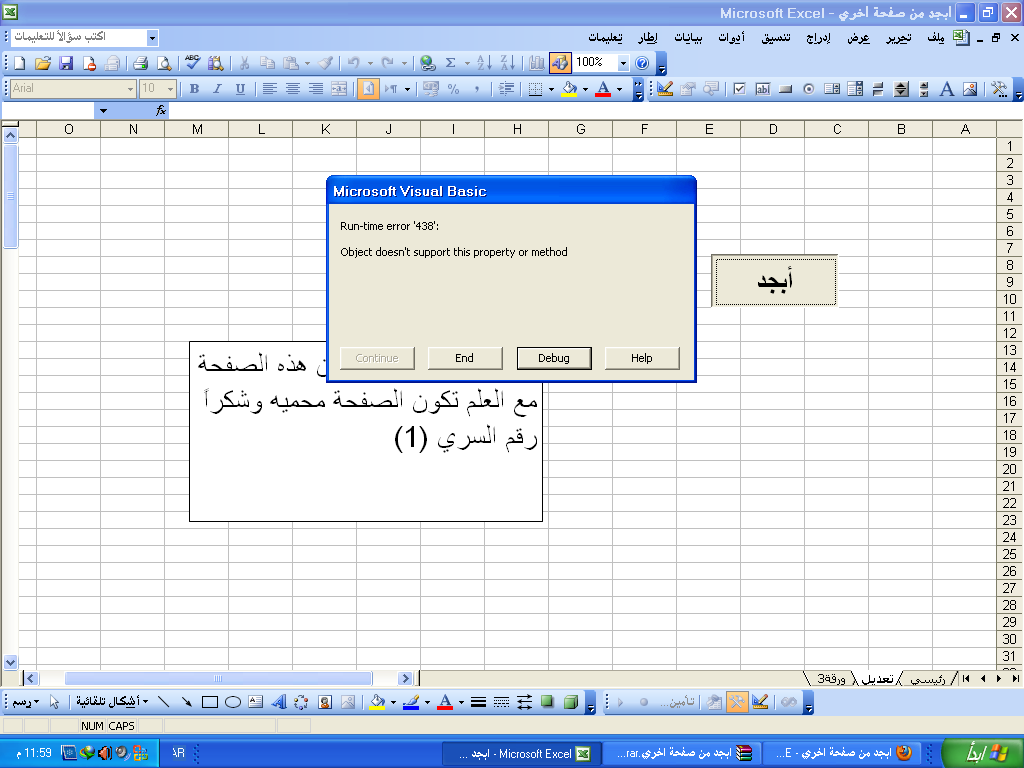This screenshot has height=768, width=1024.
Task: Toggle Italic formatting
Action: pos(217,89)
